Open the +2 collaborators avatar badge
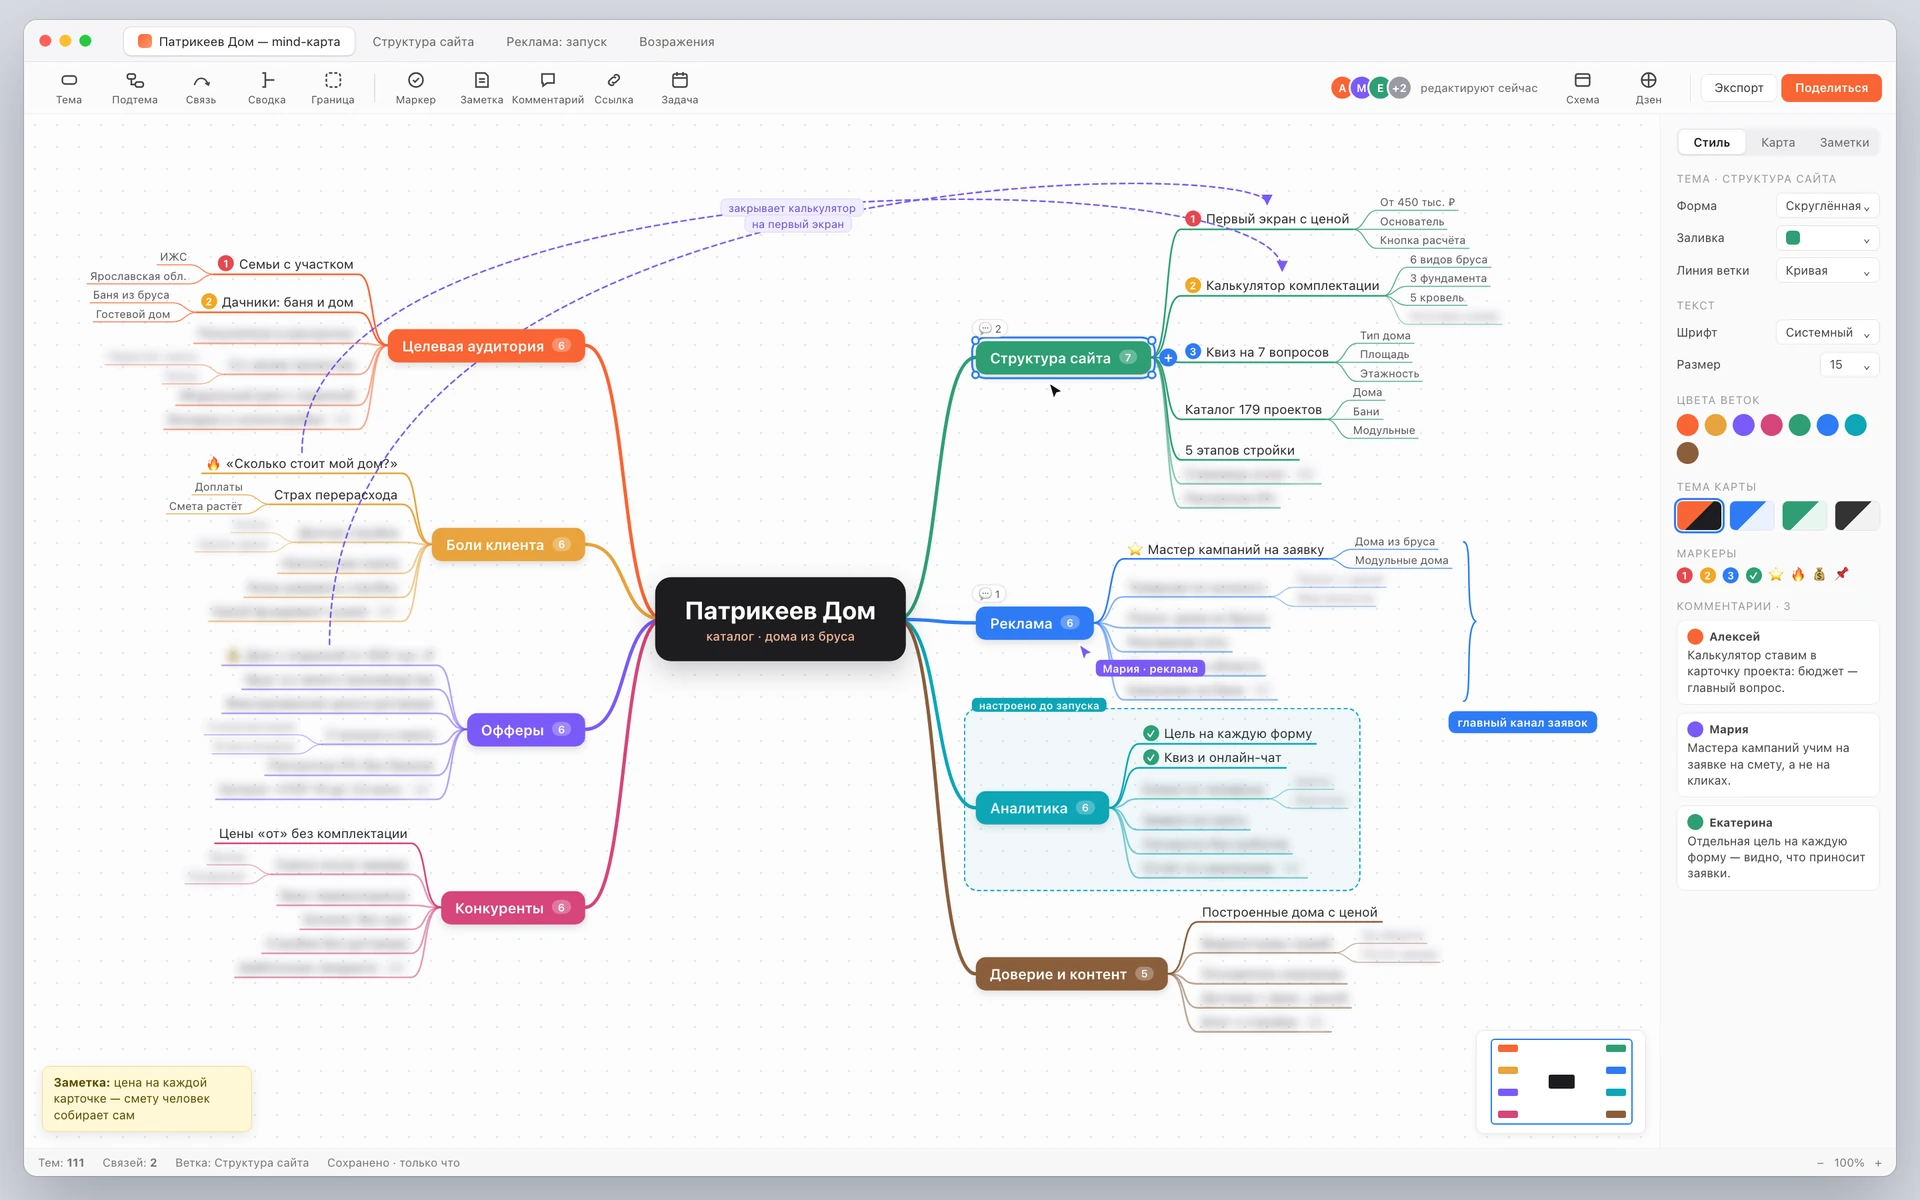The image size is (1920, 1200). click(1400, 88)
